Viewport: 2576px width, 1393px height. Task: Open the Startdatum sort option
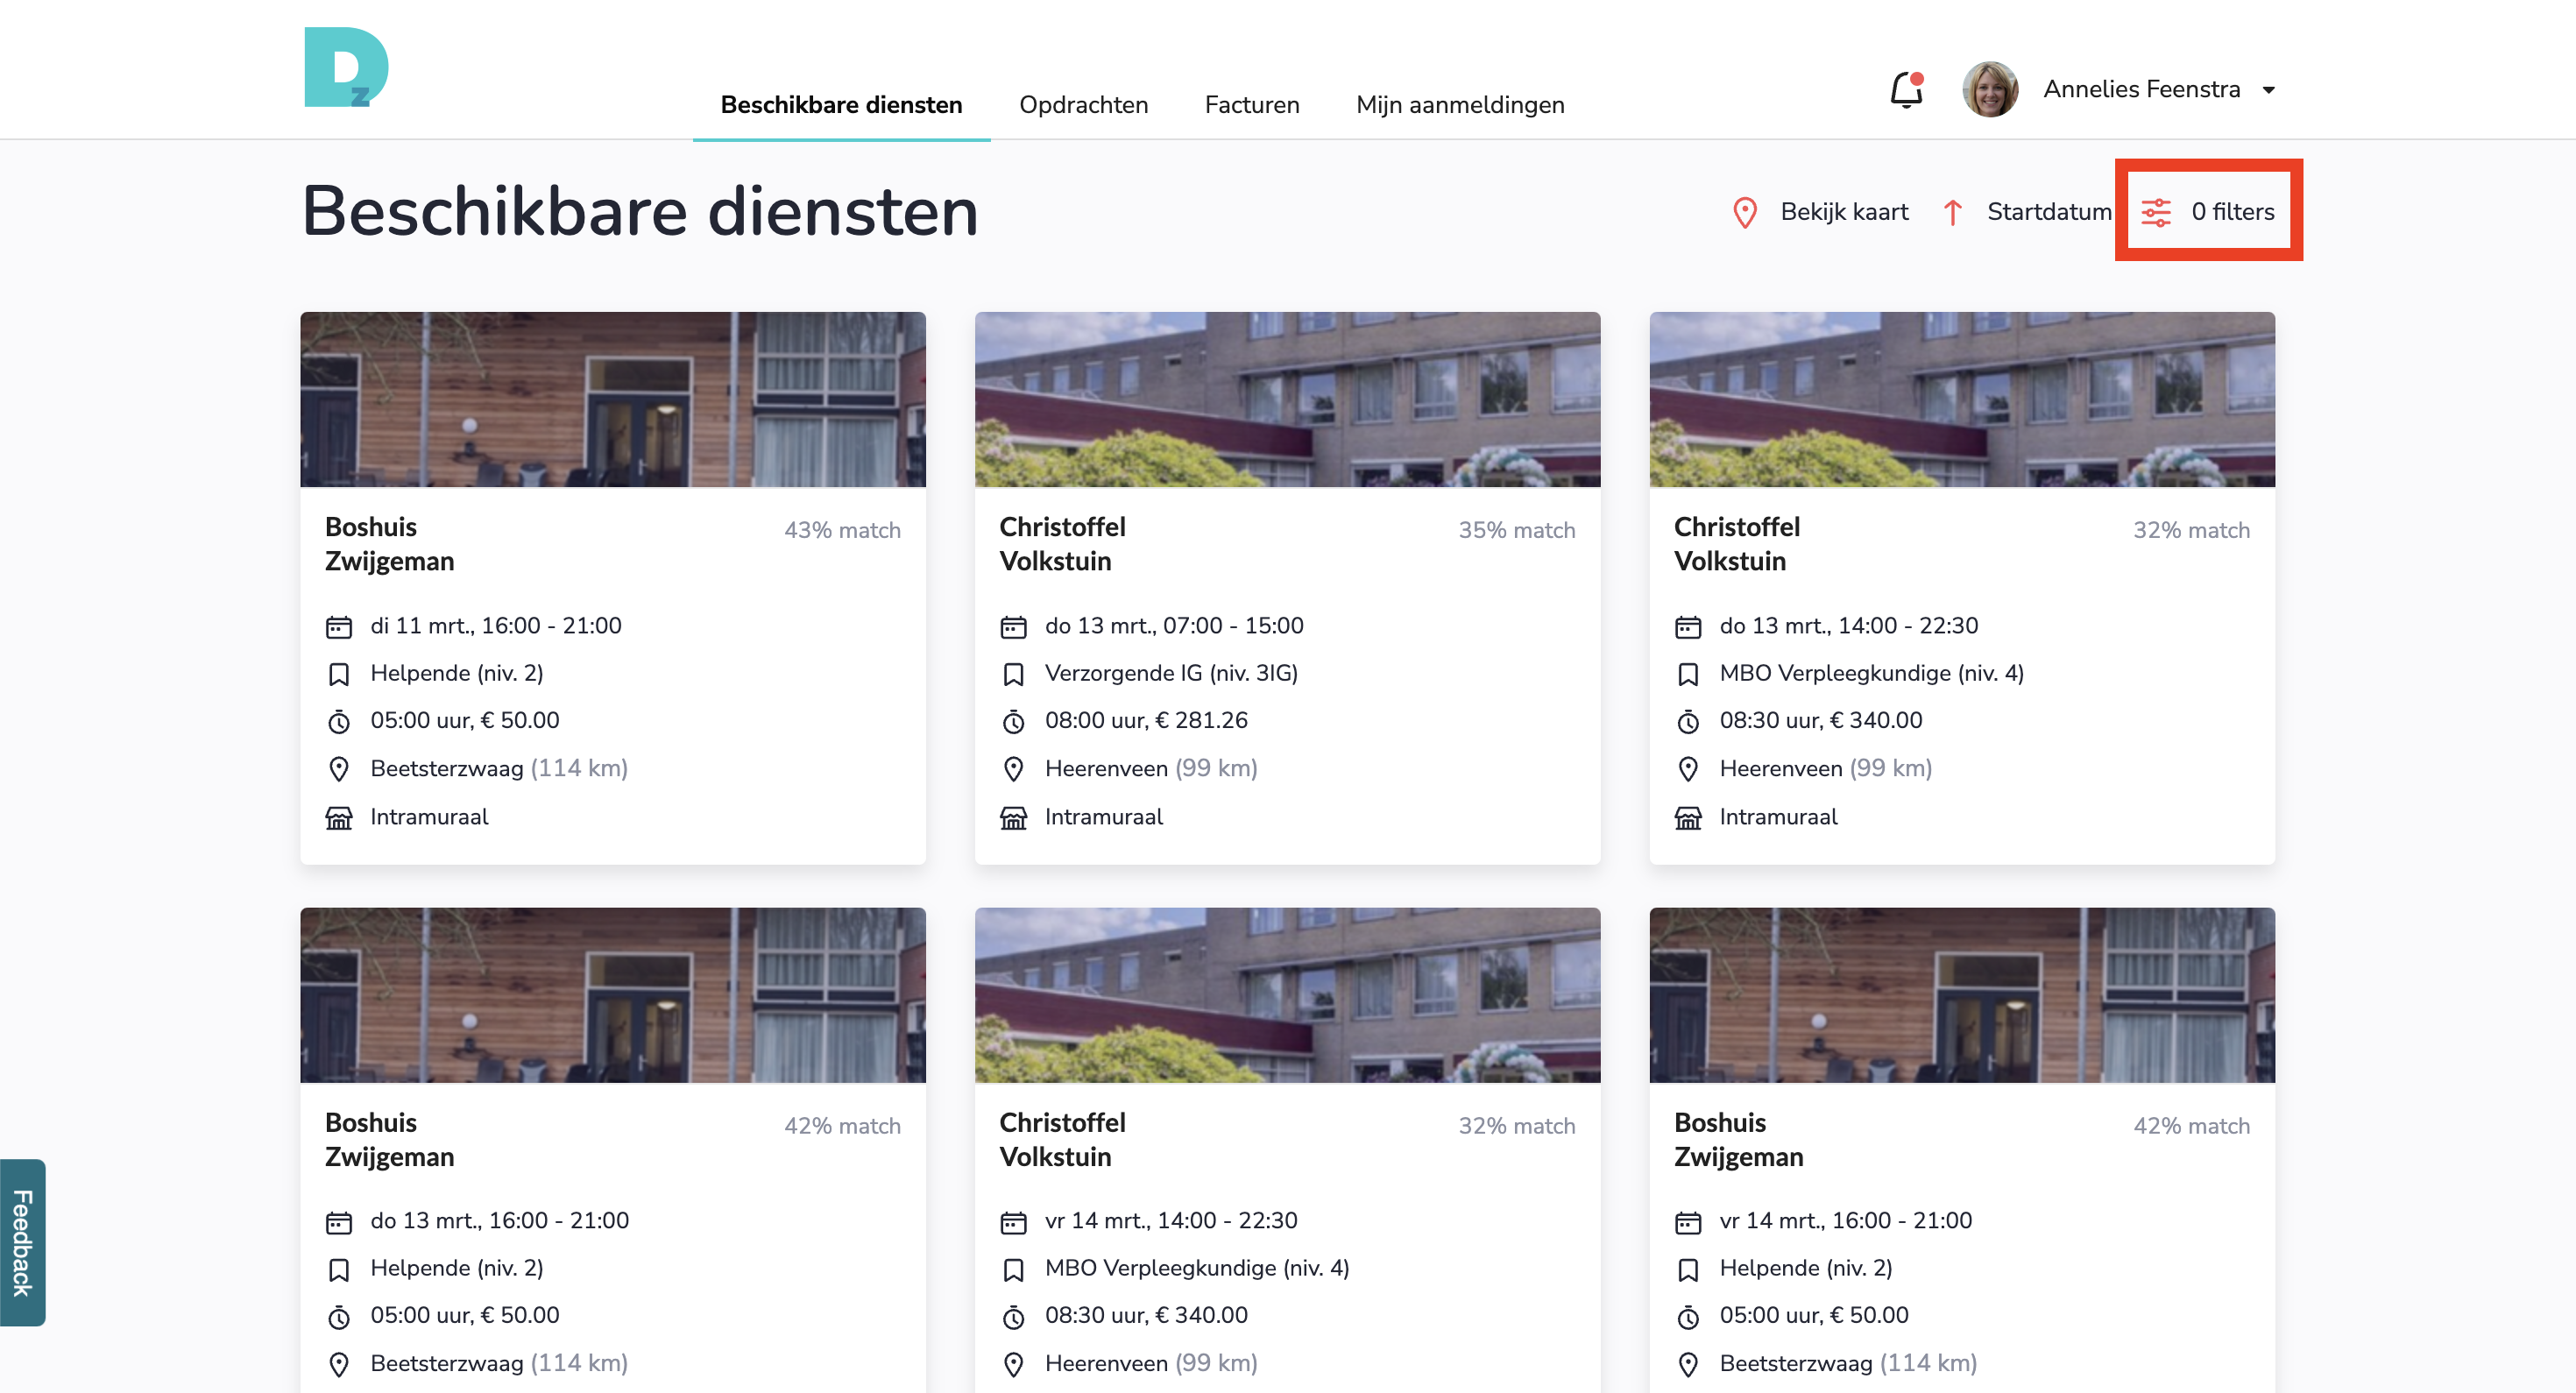click(2048, 212)
